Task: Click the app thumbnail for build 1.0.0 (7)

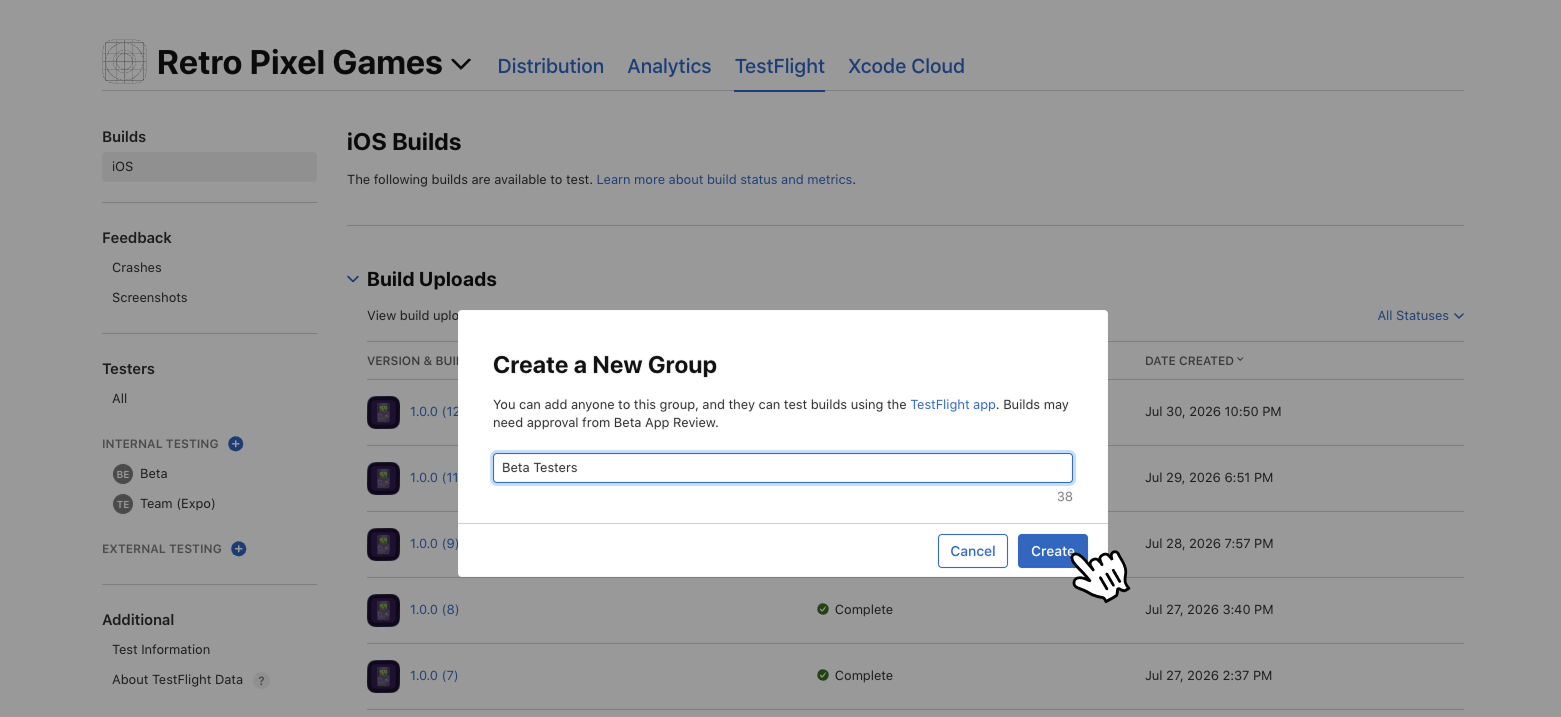Action: [x=383, y=676]
